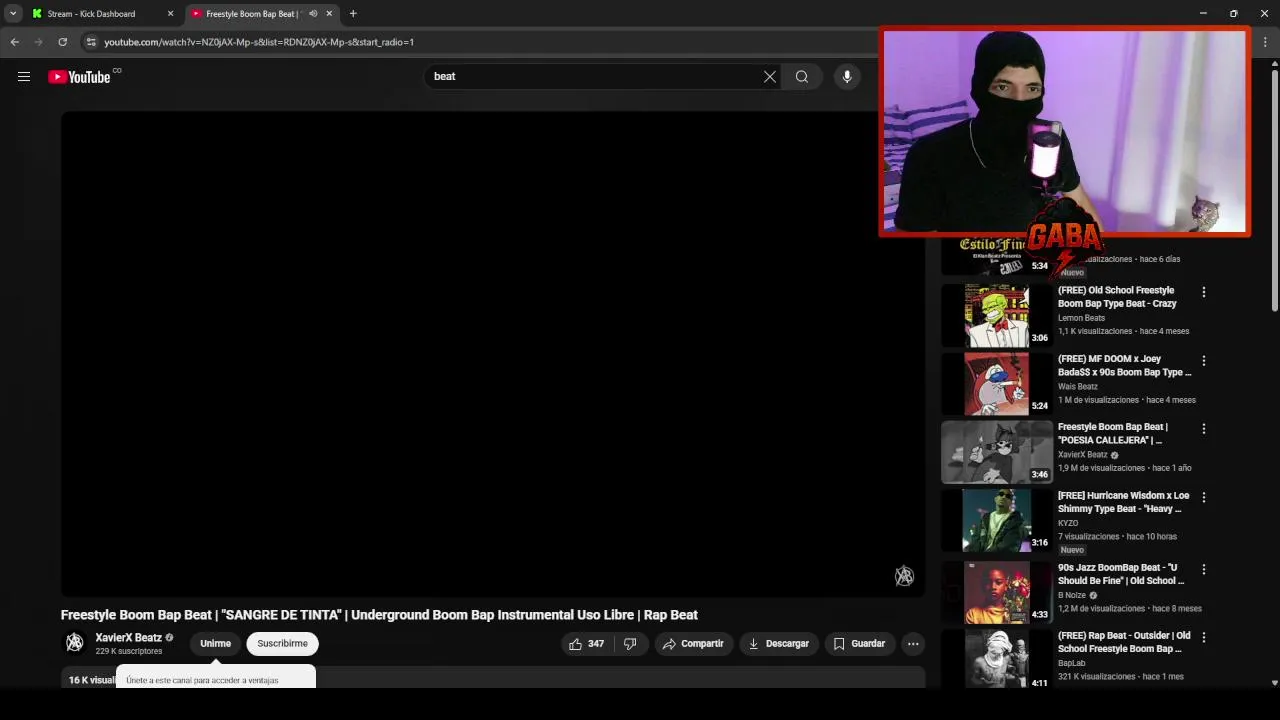This screenshot has width=1280, height=720.
Task: Like the video with thumbs up
Action: tap(586, 644)
